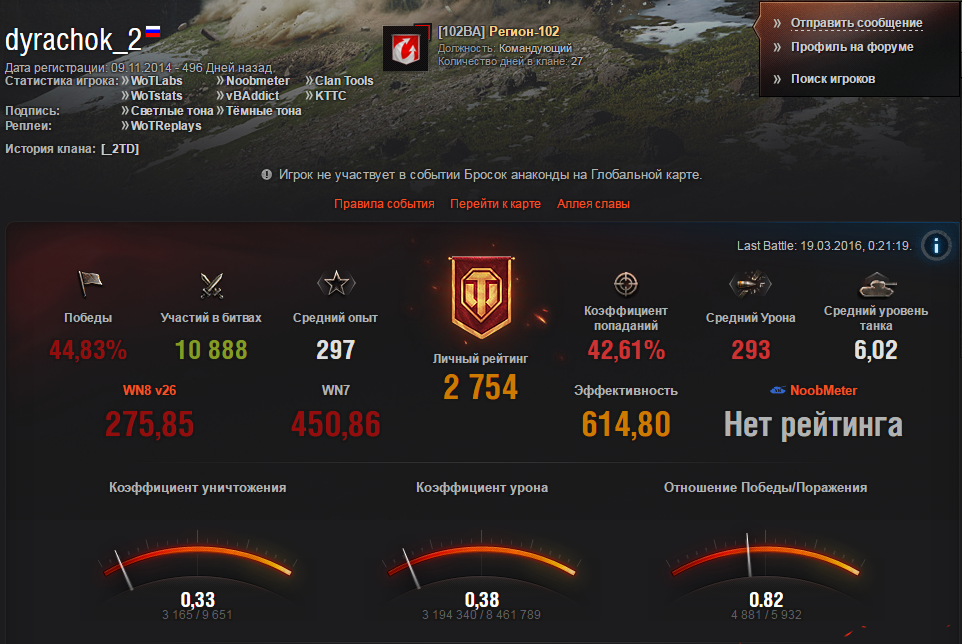Open the WoTReplays link
This screenshot has height=644, width=962.
(x=166, y=126)
